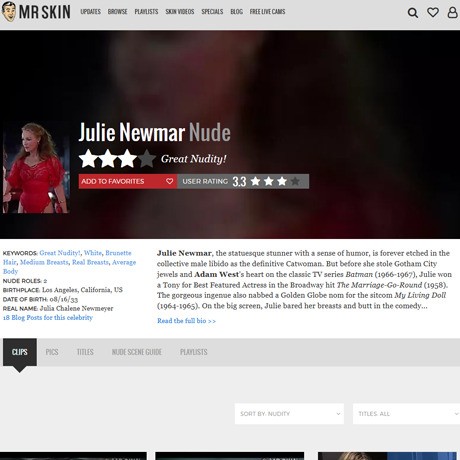
Task: Expand the Titles All dropdown
Action: [406, 414]
